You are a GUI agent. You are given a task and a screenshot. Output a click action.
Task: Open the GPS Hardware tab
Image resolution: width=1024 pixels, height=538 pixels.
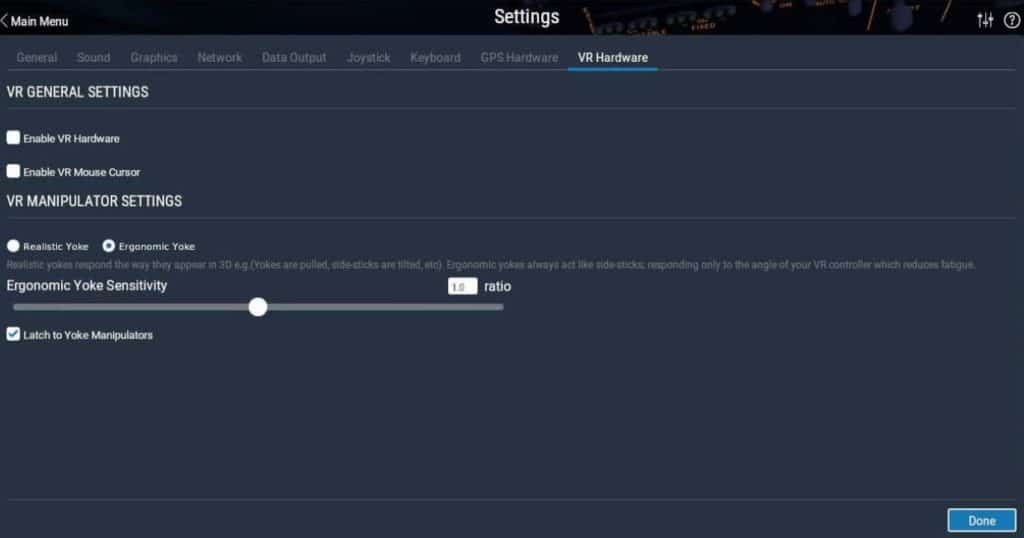(519, 57)
